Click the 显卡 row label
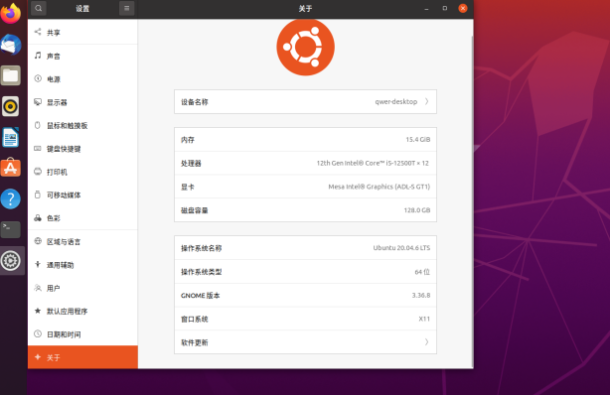611x395 pixels. click(x=187, y=187)
